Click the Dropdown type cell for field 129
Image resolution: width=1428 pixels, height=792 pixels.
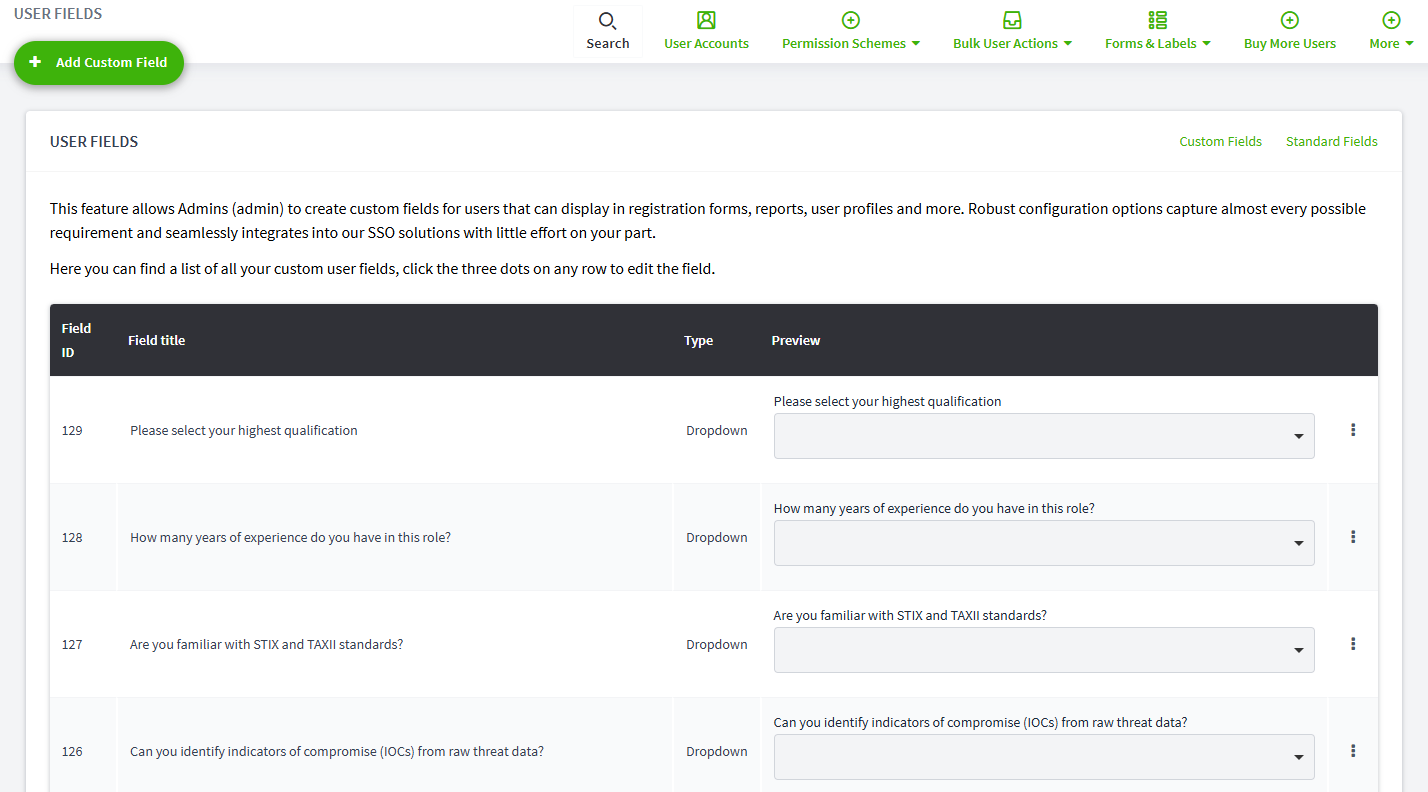(716, 431)
